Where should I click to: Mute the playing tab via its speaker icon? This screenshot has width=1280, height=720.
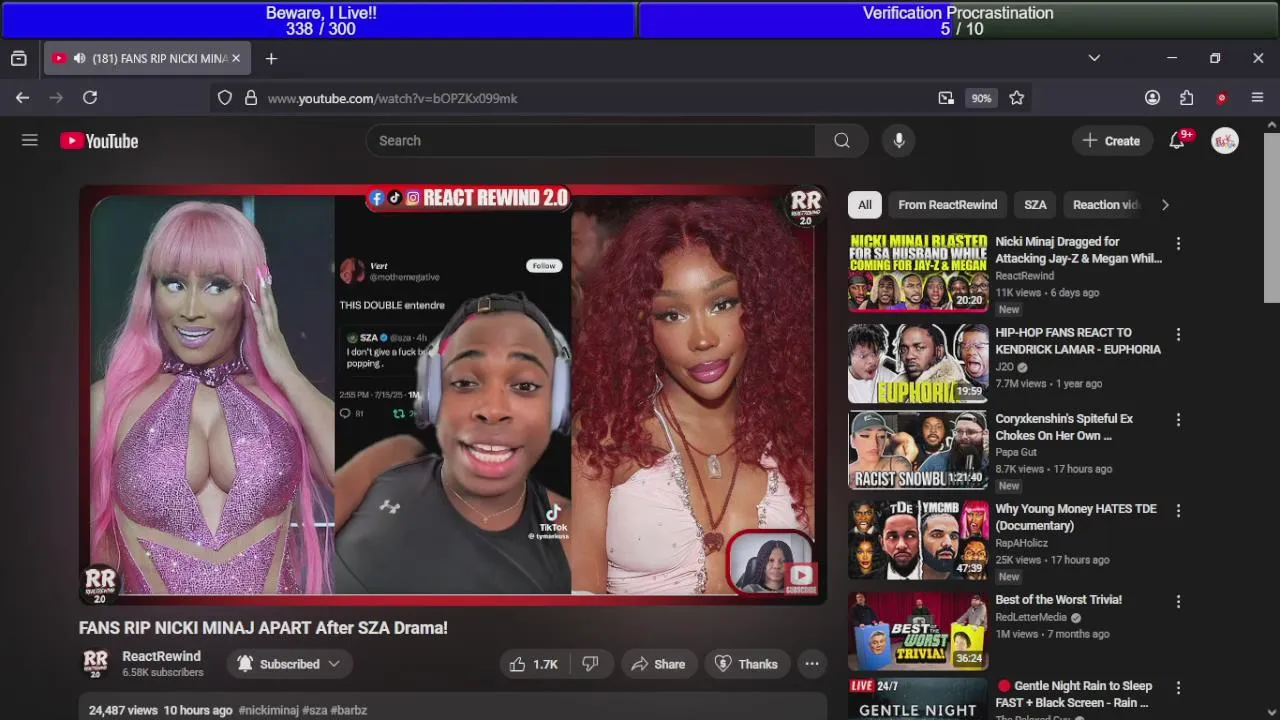pos(79,58)
